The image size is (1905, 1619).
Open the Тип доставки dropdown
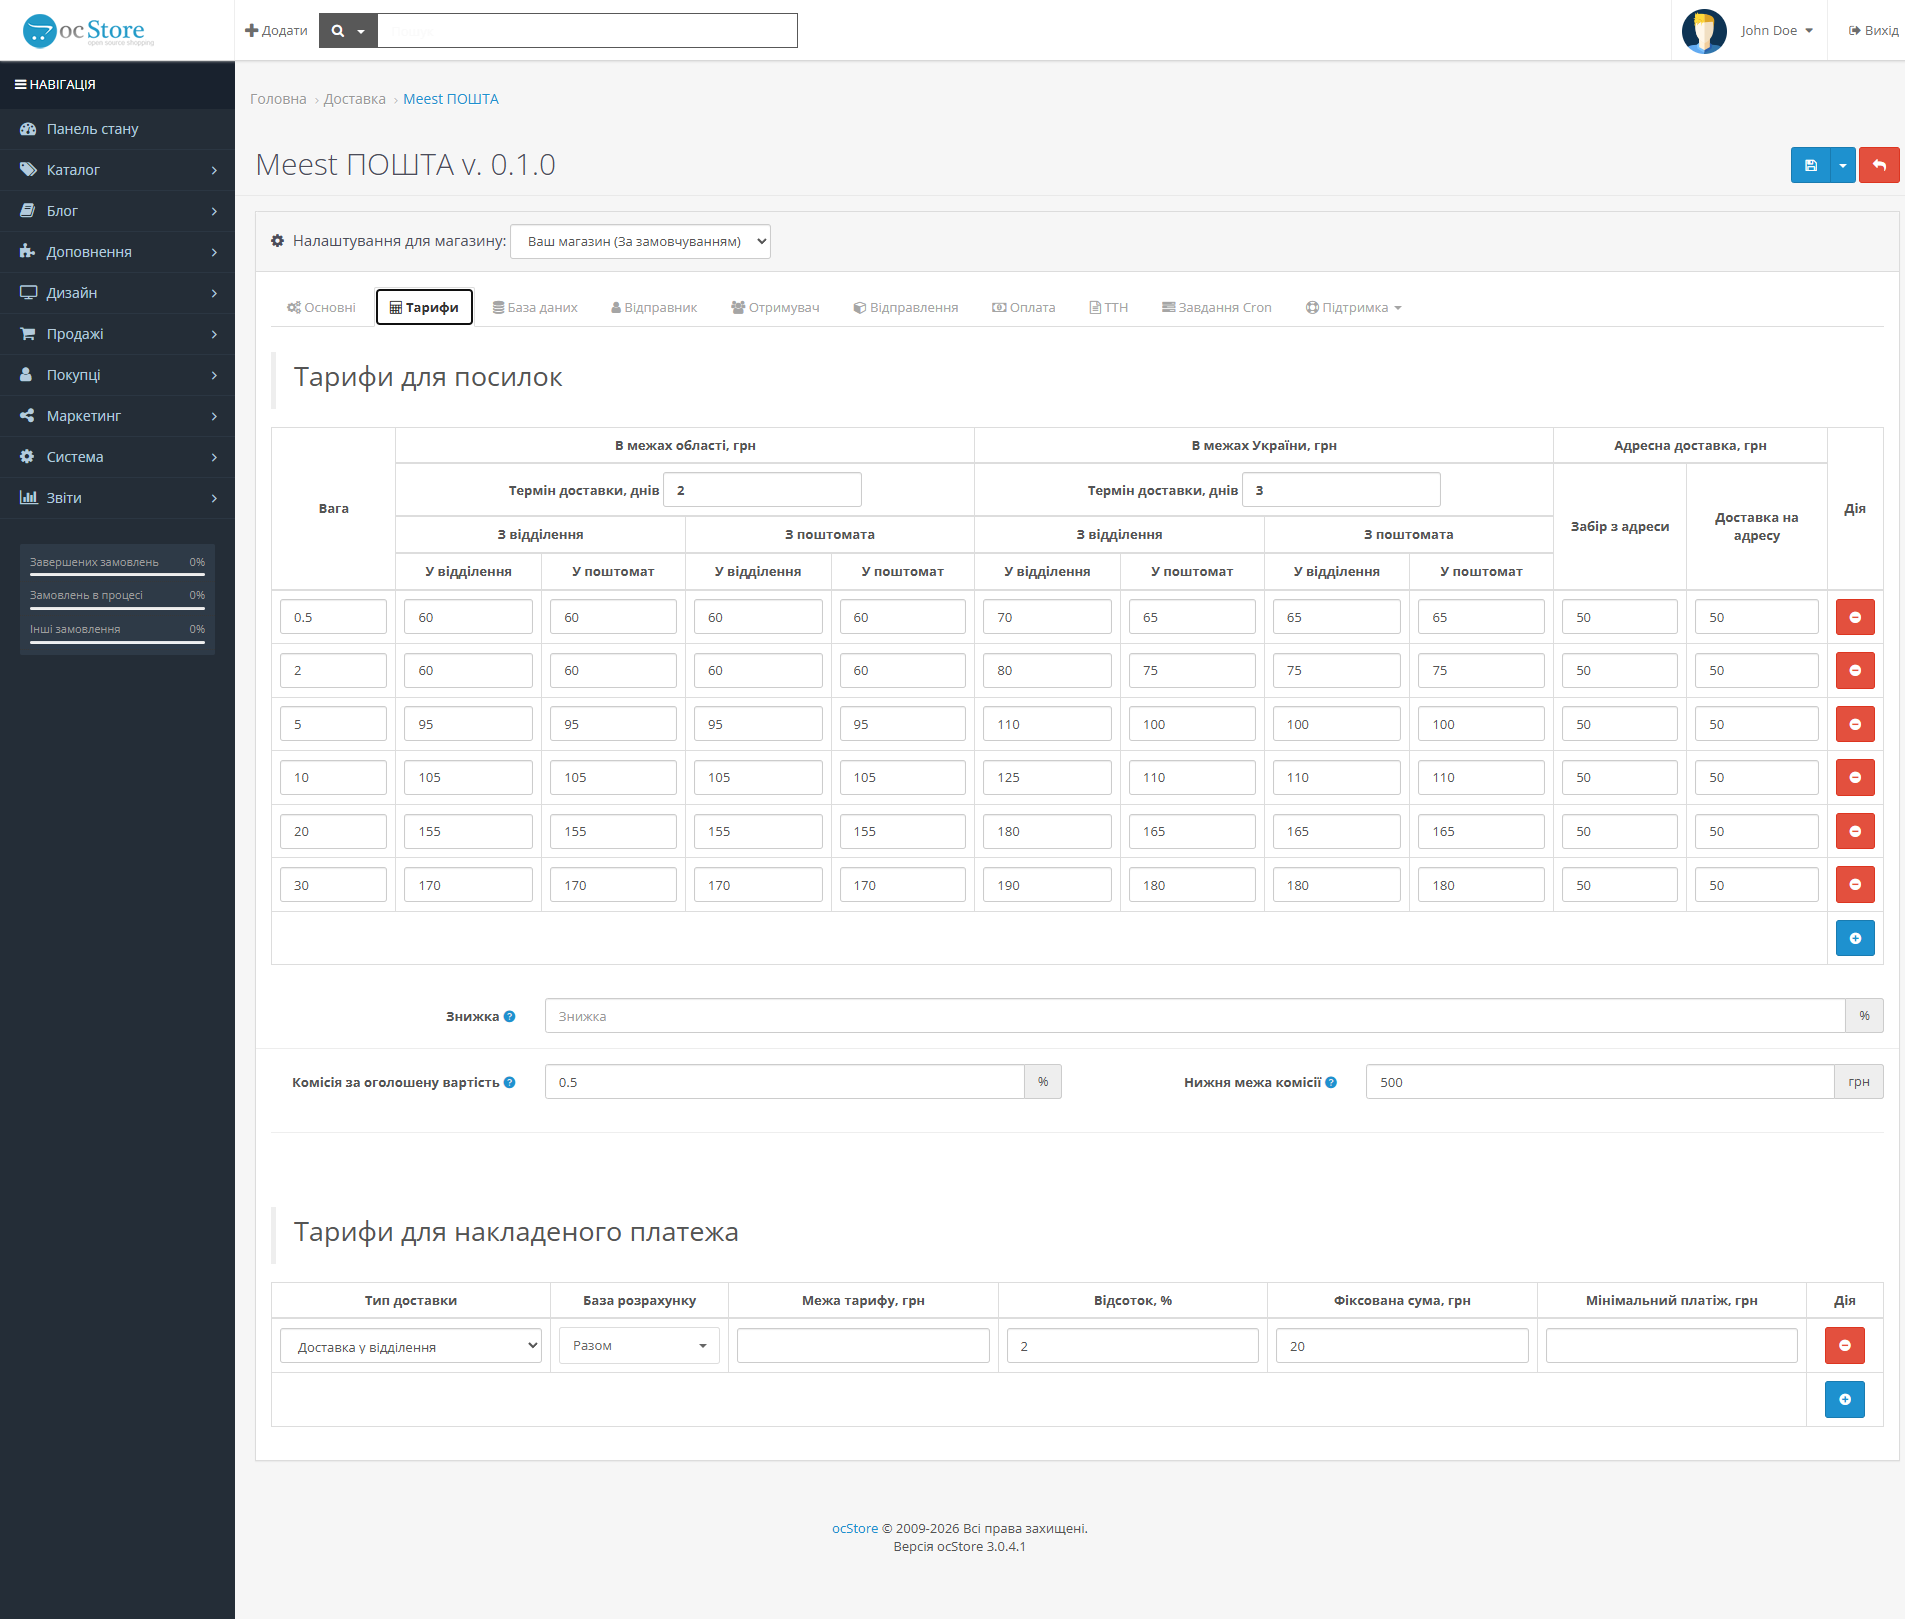point(411,1346)
